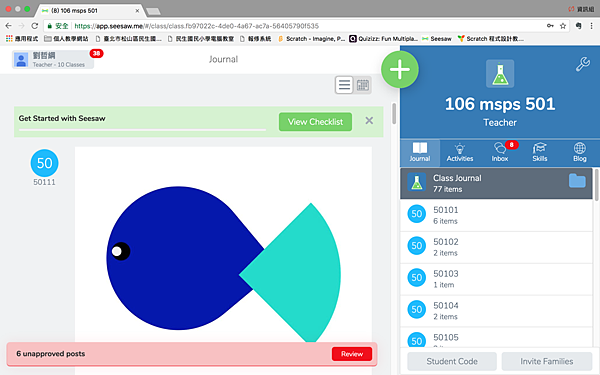The width and height of the screenshot is (600, 375).
Task: Bookmark page with the star icon
Action: click(x=562, y=26)
